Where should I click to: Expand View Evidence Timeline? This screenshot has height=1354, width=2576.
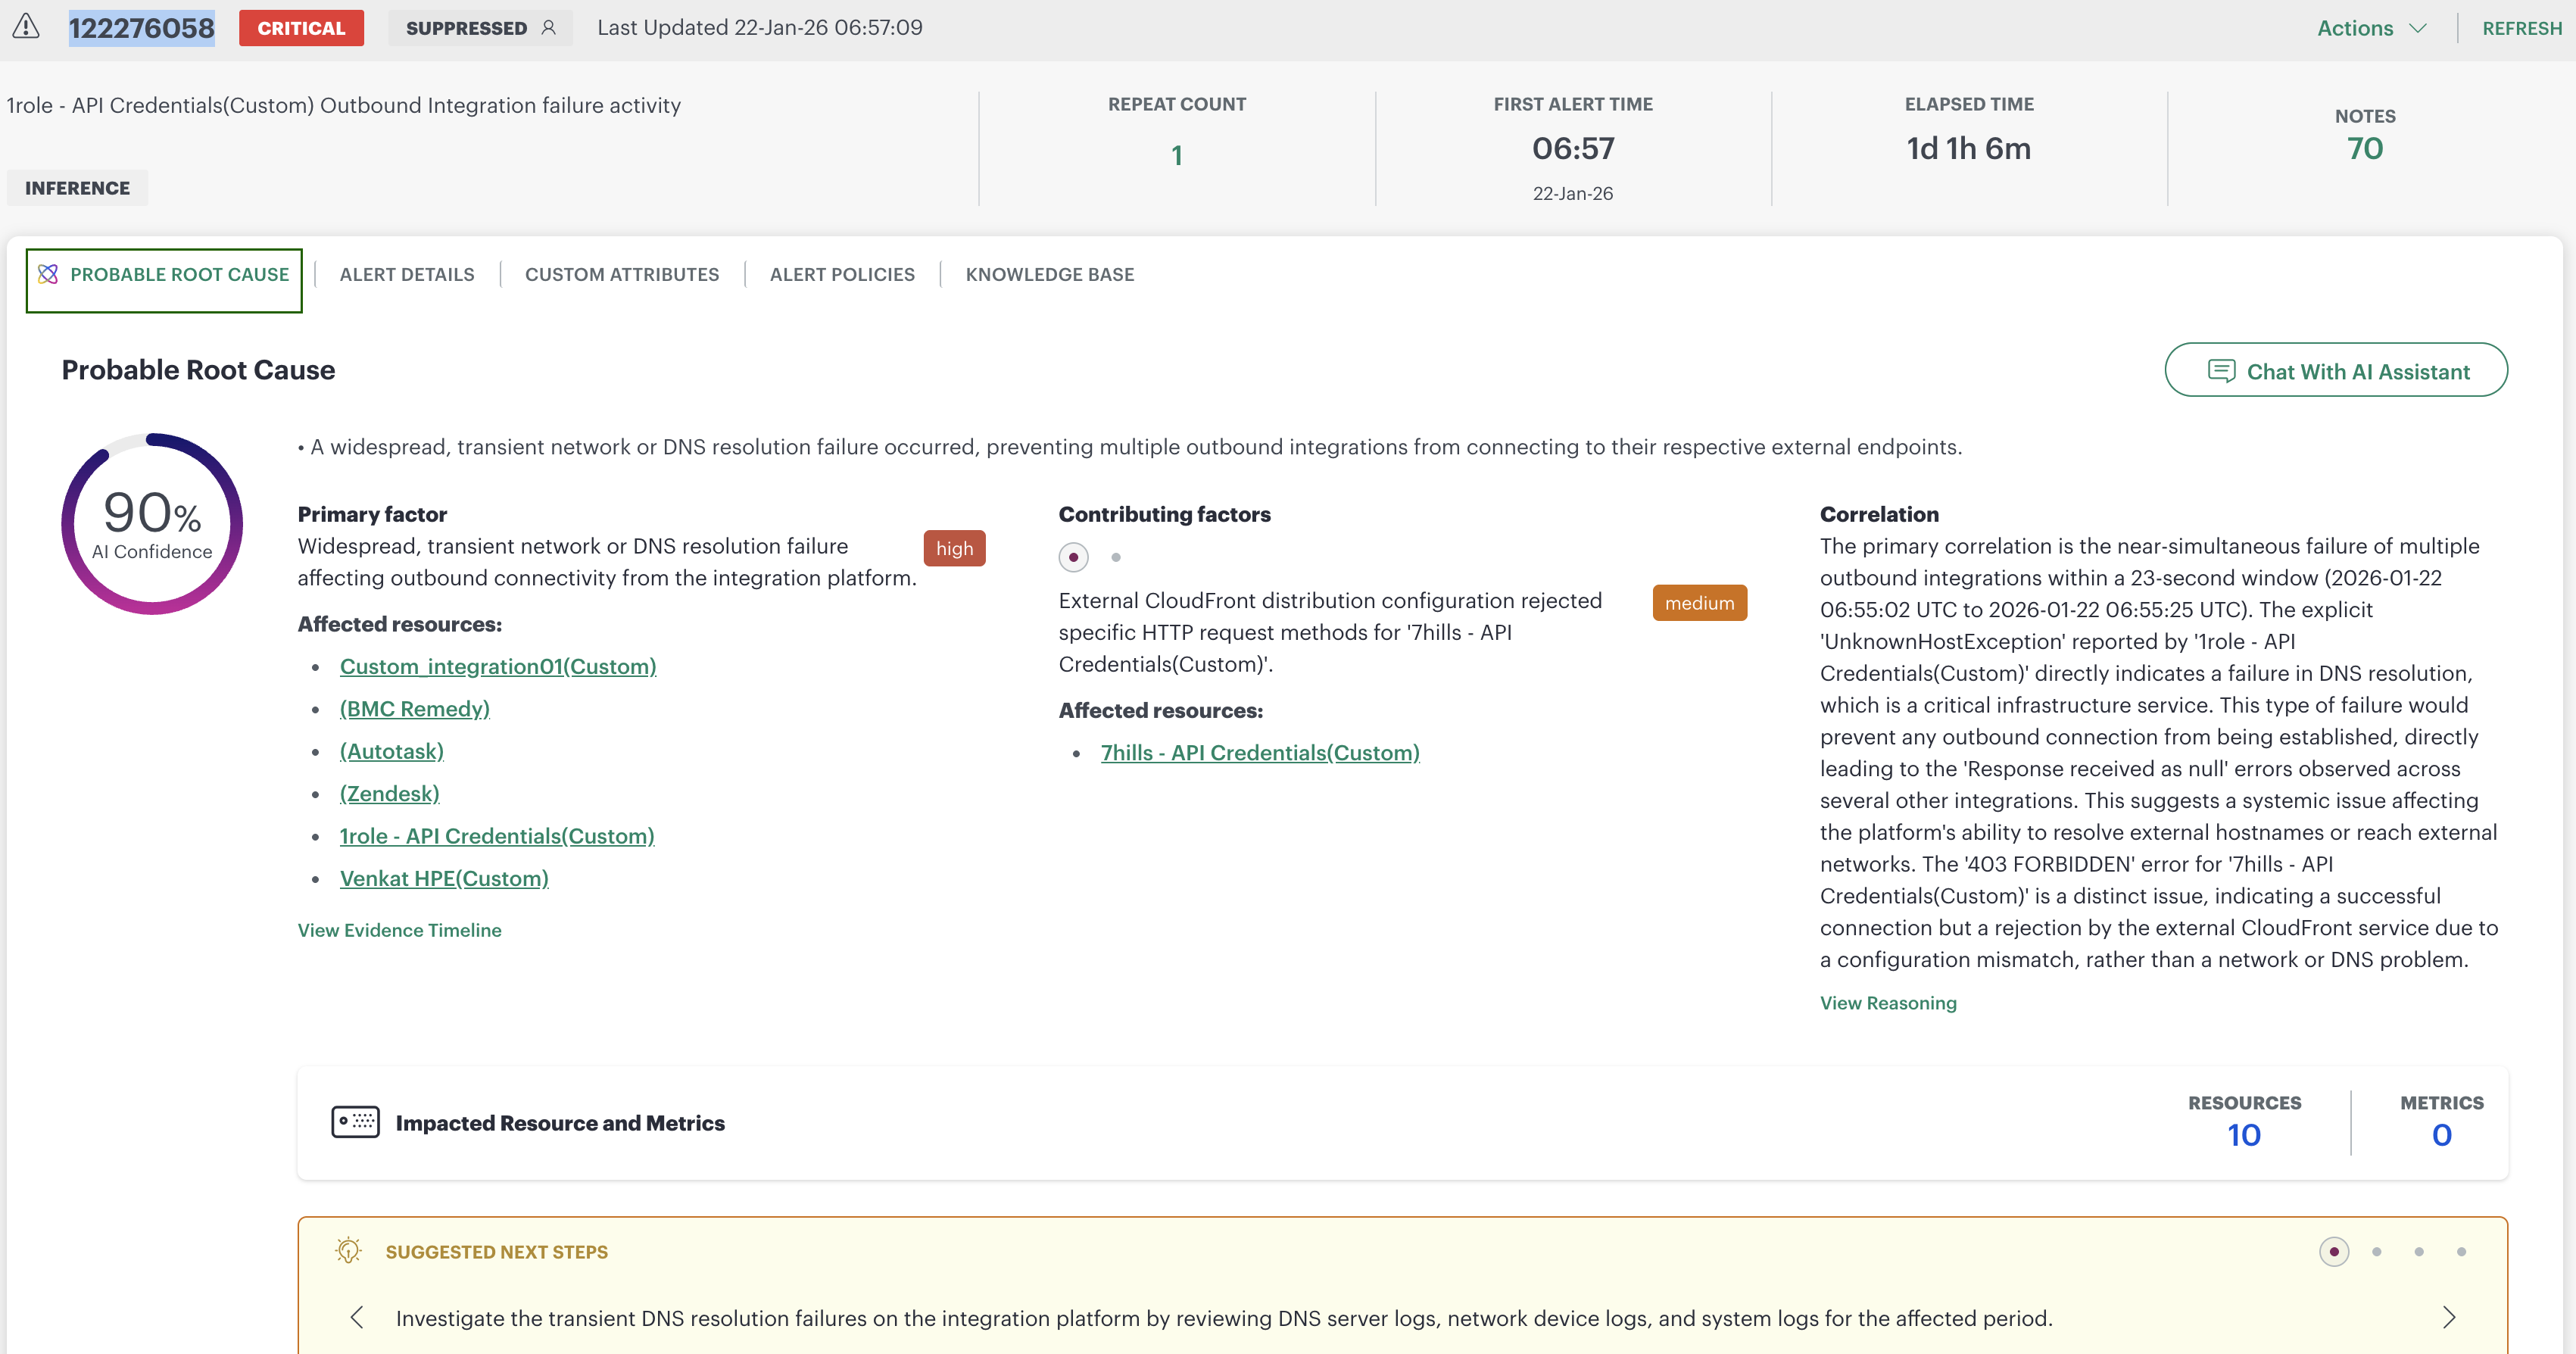[x=399, y=930]
